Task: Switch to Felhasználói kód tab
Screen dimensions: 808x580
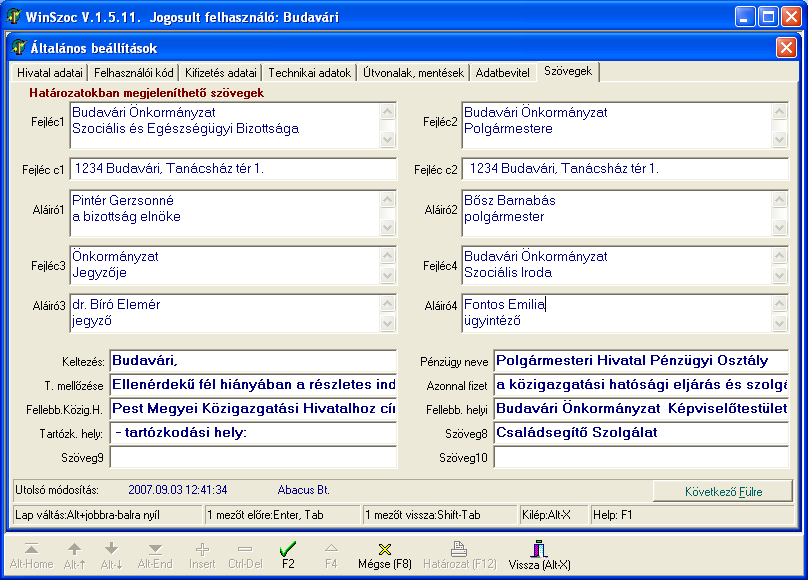Action: (x=133, y=73)
